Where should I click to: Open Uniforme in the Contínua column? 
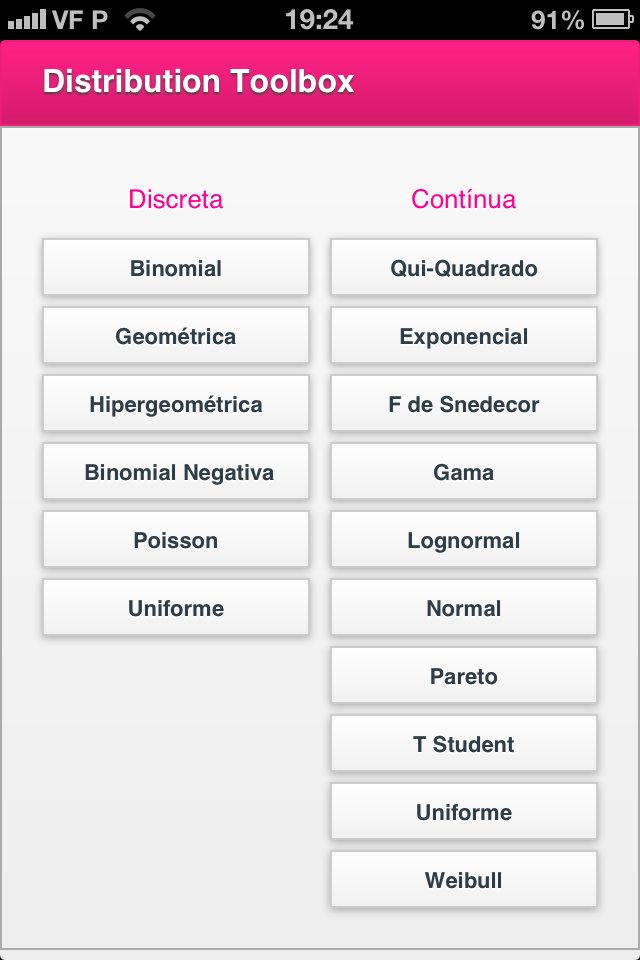click(x=463, y=811)
